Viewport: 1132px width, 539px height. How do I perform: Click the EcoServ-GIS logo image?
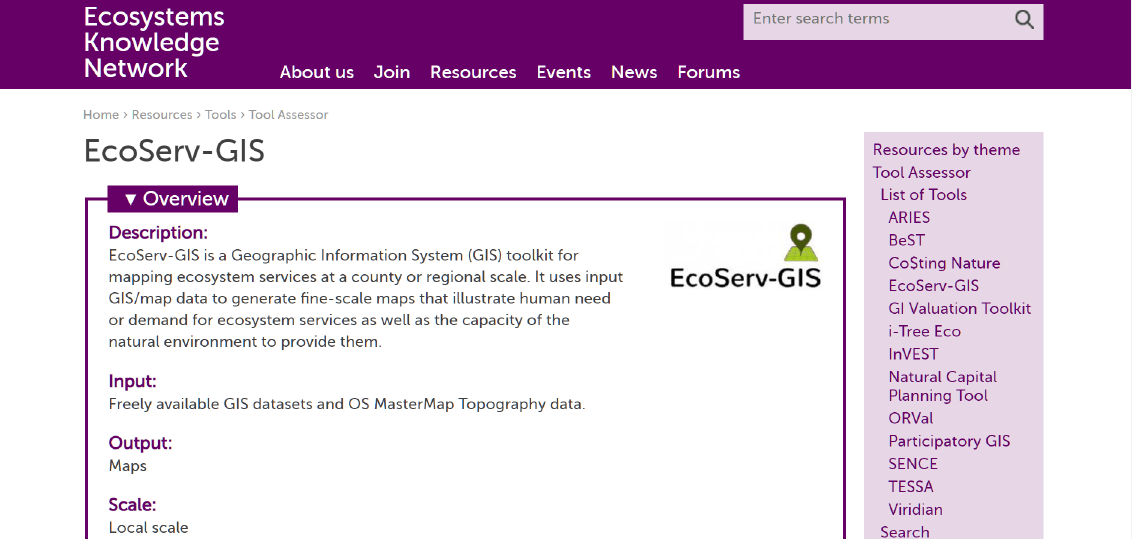[745, 258]
